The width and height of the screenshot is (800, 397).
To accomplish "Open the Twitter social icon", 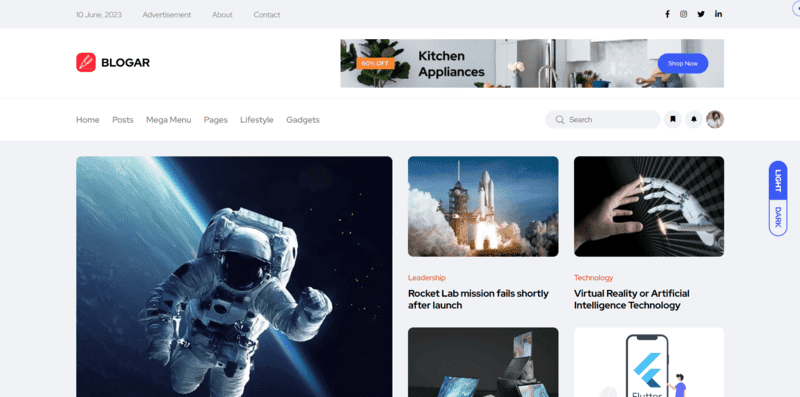I will pyautogui.click(x=701, y=14).
